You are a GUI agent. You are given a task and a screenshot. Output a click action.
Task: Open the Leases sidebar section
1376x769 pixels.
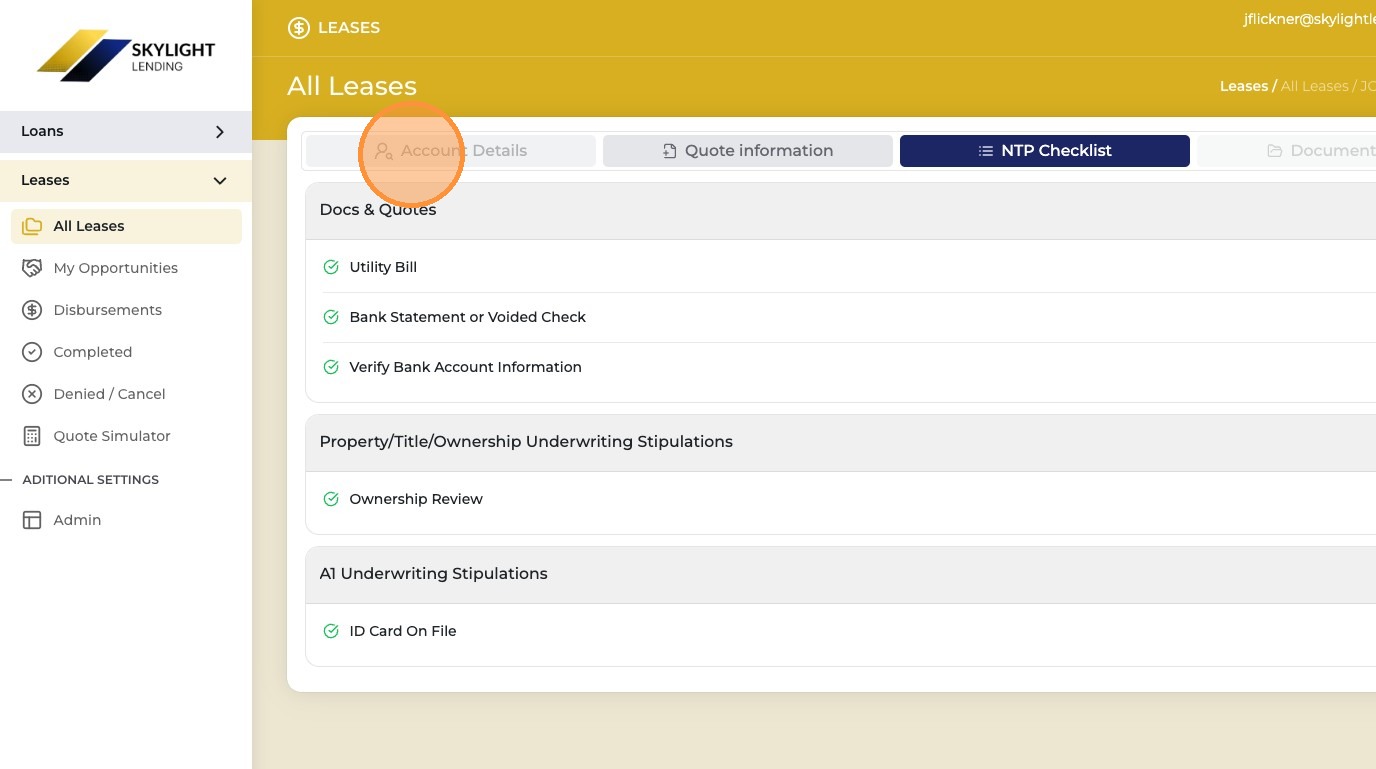point(126,181)
